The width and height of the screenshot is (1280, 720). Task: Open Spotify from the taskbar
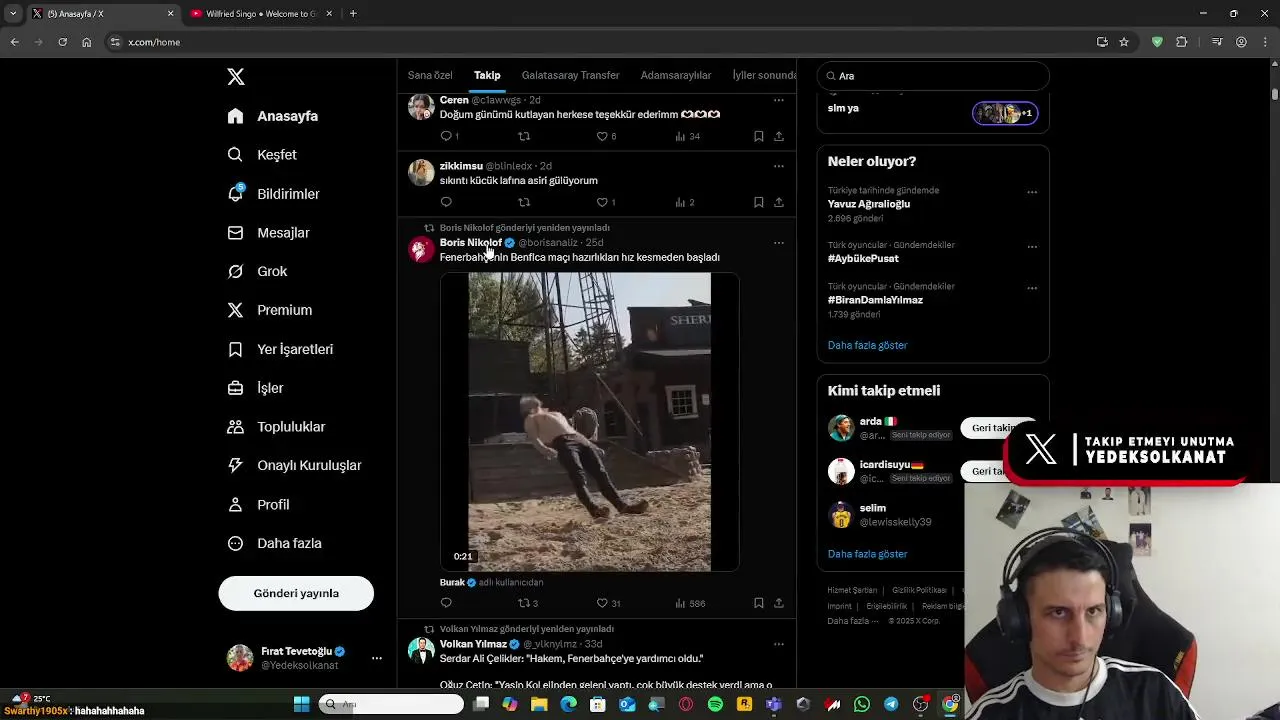coord(715,704)
